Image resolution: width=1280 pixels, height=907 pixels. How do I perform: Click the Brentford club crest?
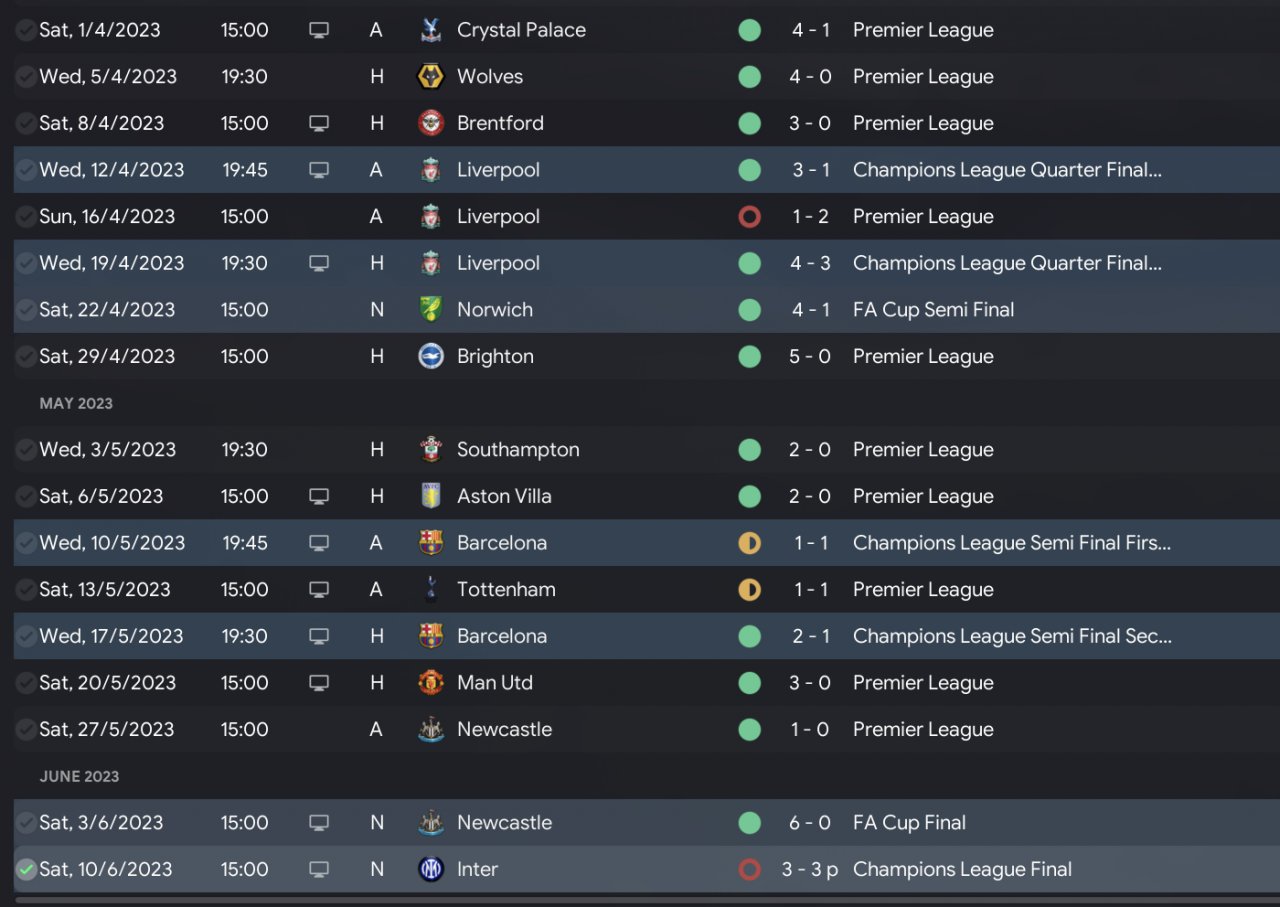click(431, 123)
